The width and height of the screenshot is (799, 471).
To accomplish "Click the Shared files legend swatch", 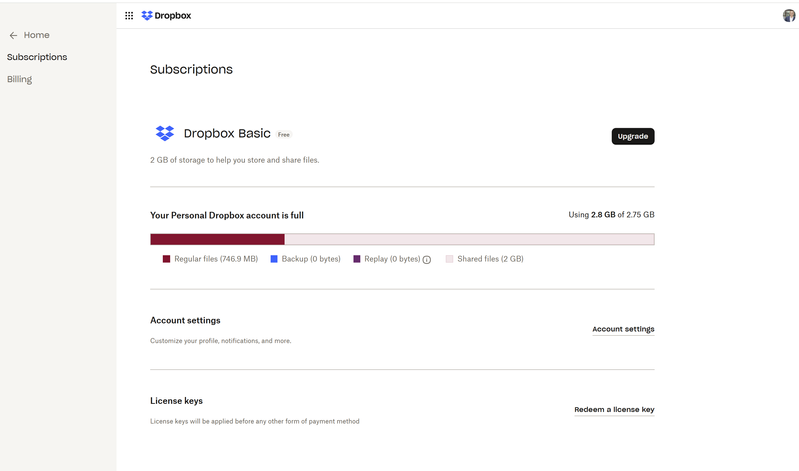I will (x=449, y=259).
